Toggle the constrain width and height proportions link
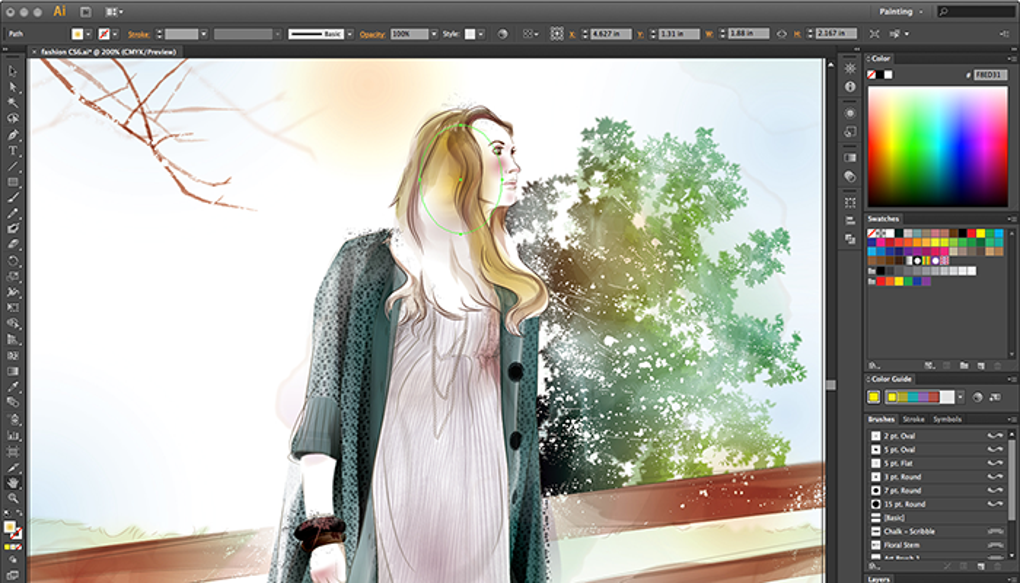 (782, 34)
